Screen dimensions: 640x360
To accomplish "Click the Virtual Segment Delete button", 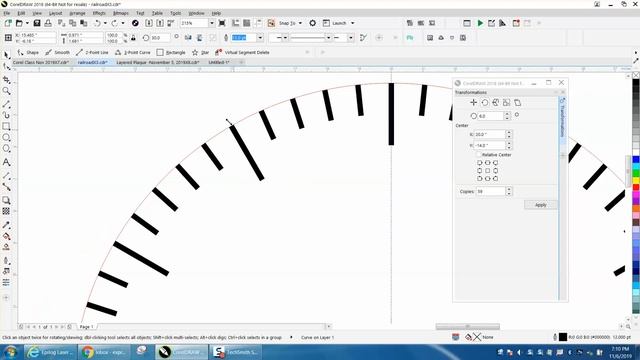I will [242, 52].
